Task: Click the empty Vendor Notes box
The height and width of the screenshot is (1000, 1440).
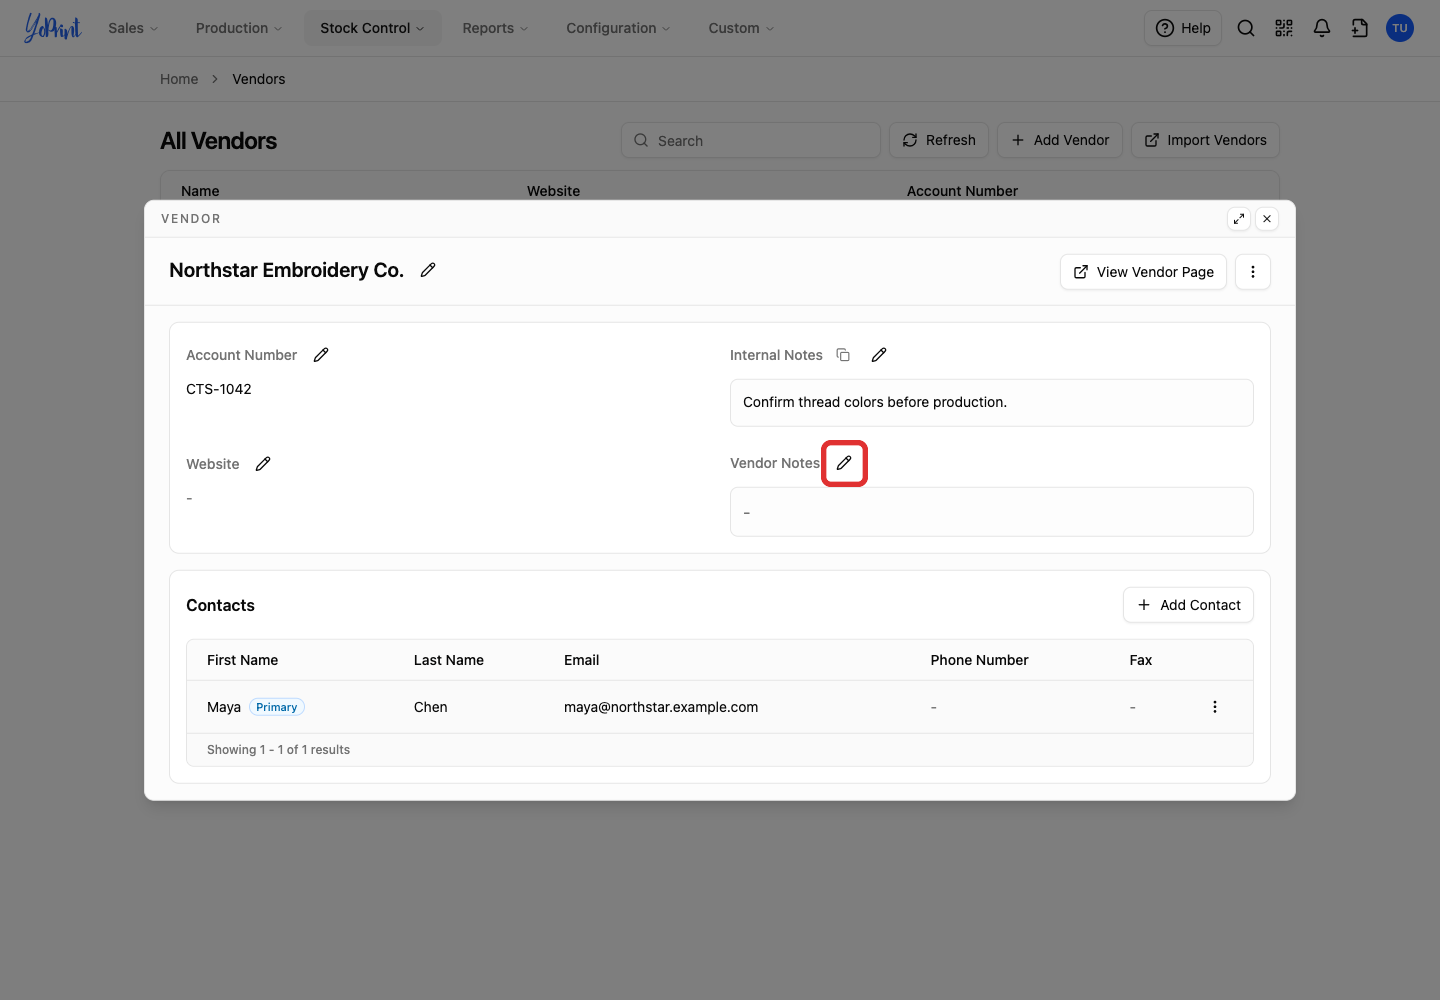Action: point(992,512)
